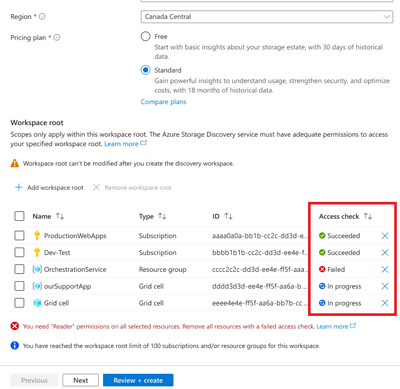400x389 pixels.
Task: Click the OrchestrationService name text
Action: (x=75, y=269)
